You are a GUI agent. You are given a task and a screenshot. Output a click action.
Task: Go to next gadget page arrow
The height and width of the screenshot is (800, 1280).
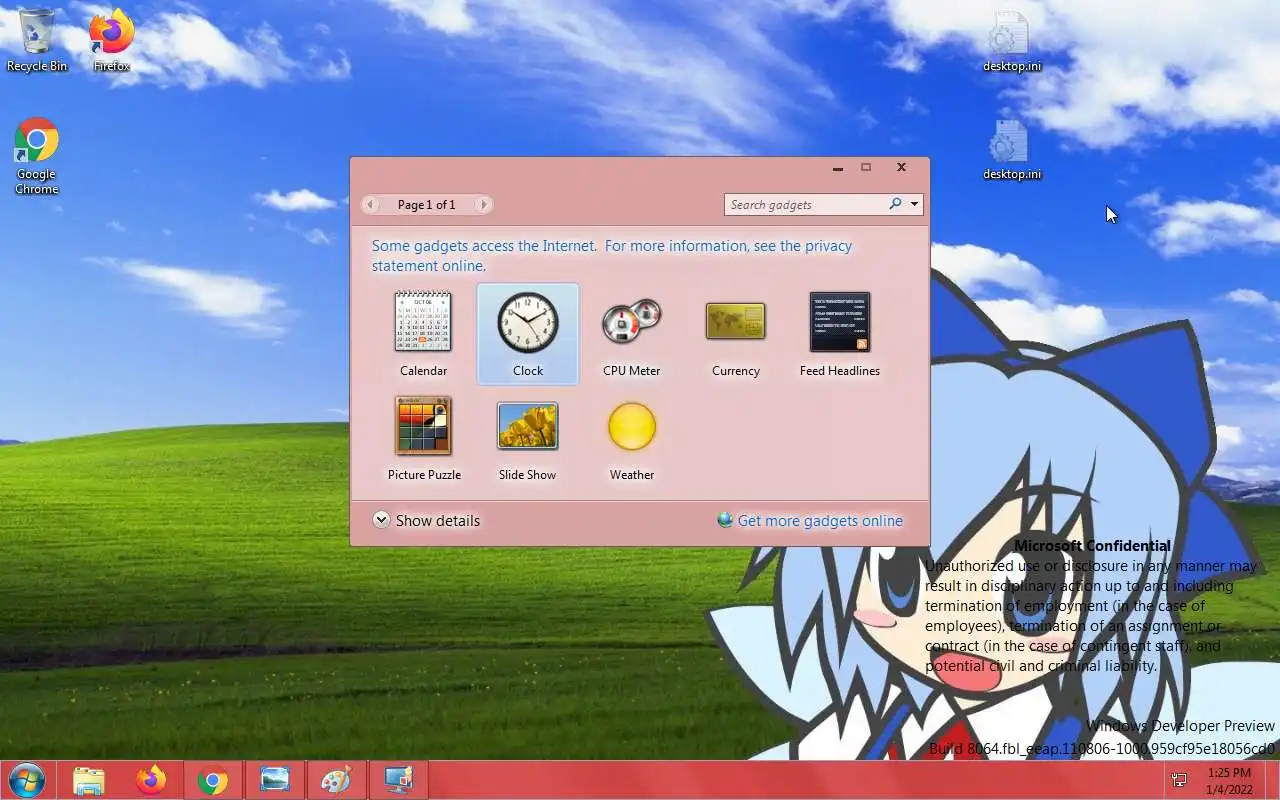point(483,204)
